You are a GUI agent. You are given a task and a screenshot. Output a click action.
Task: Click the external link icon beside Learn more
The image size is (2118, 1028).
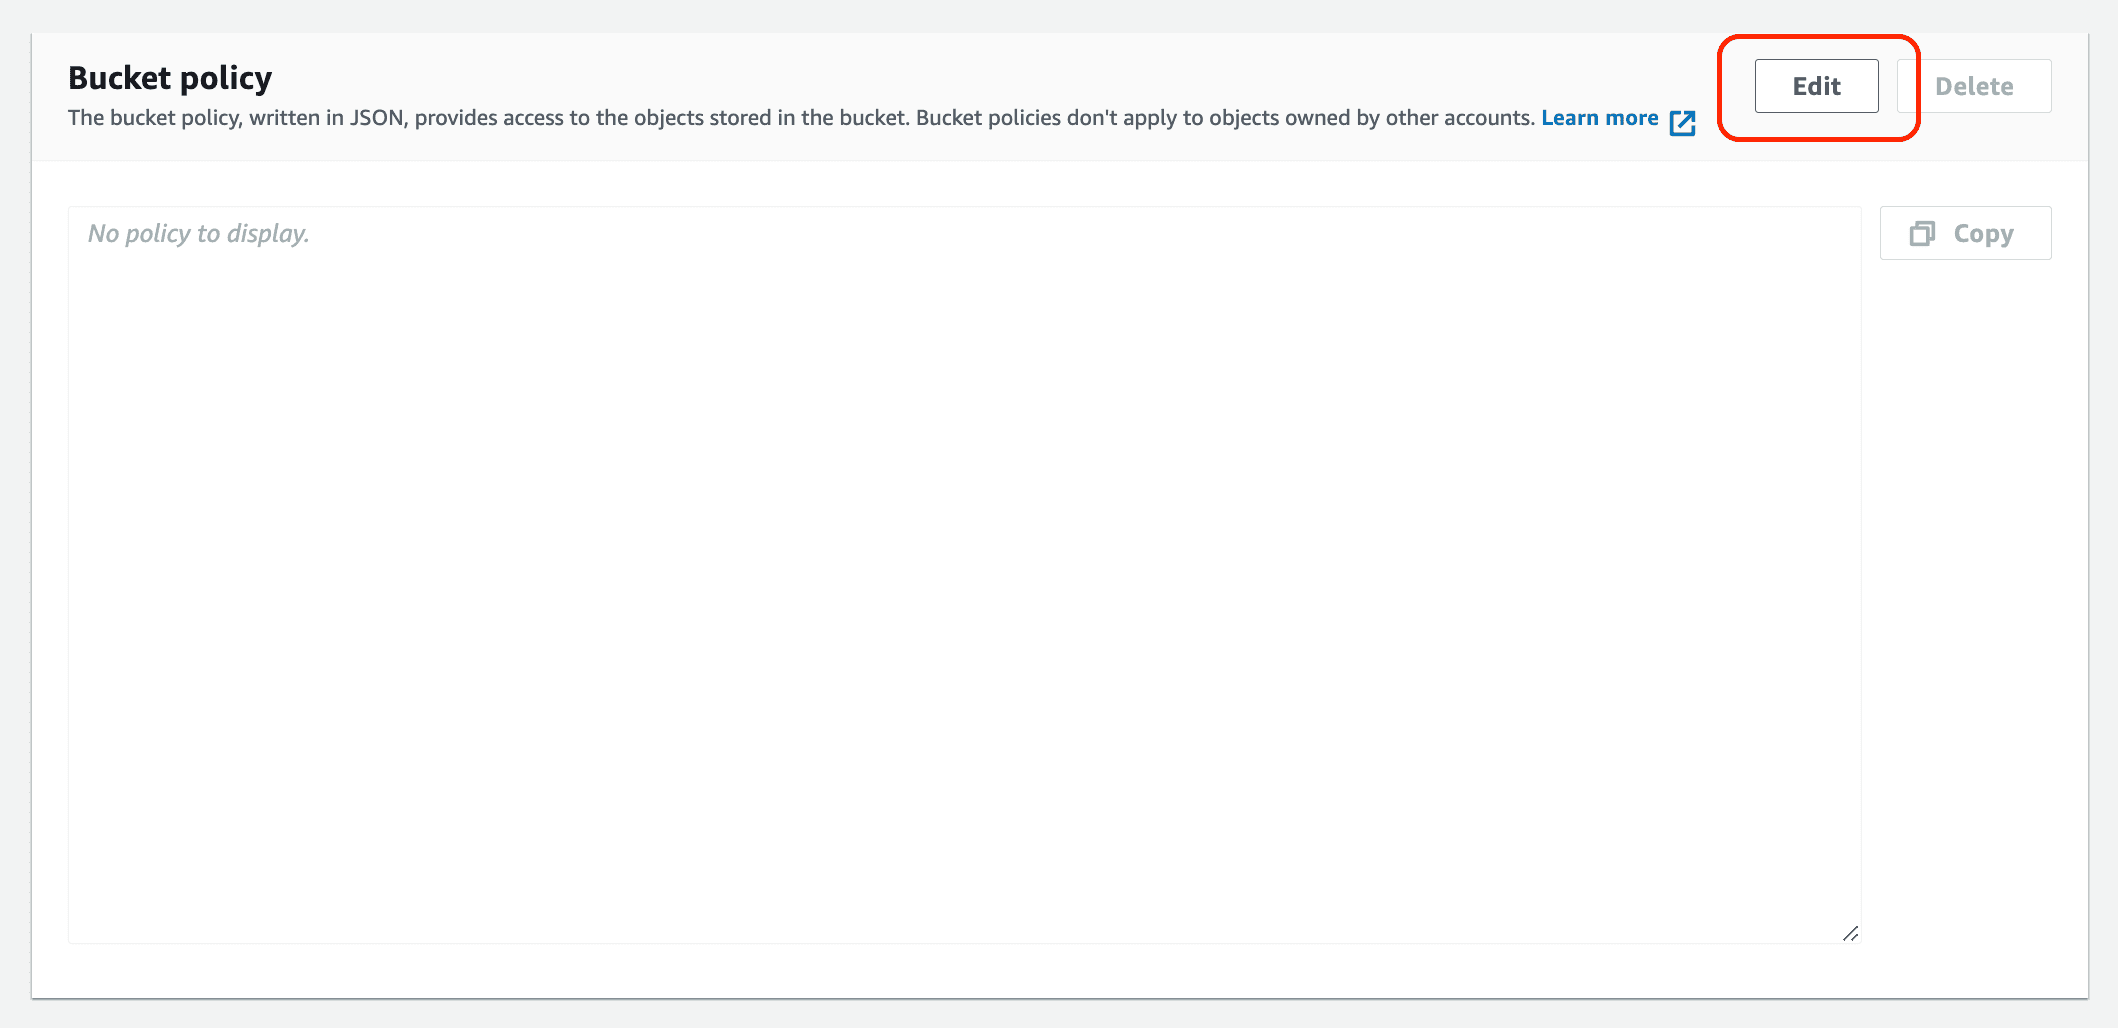pyautogui.click(x=1683, y=122)
